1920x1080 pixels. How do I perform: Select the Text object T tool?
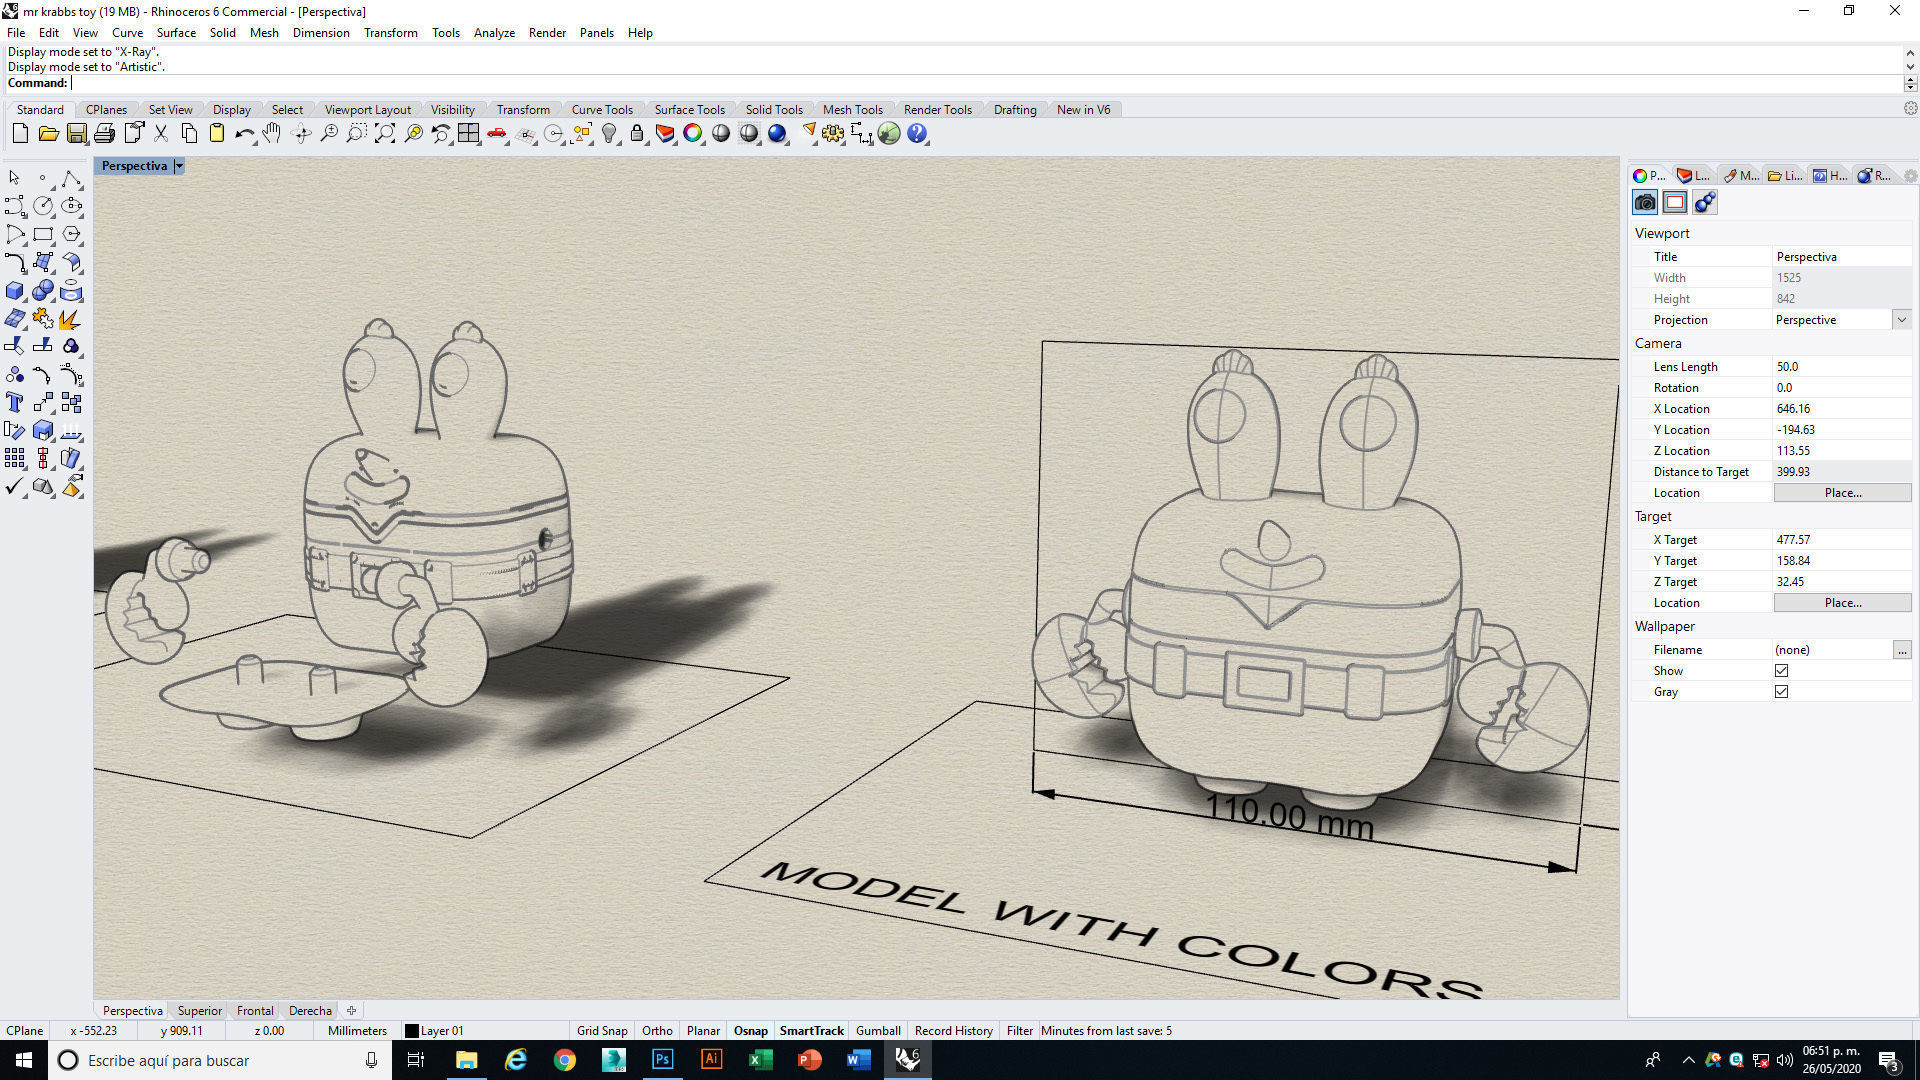[14, 402]
